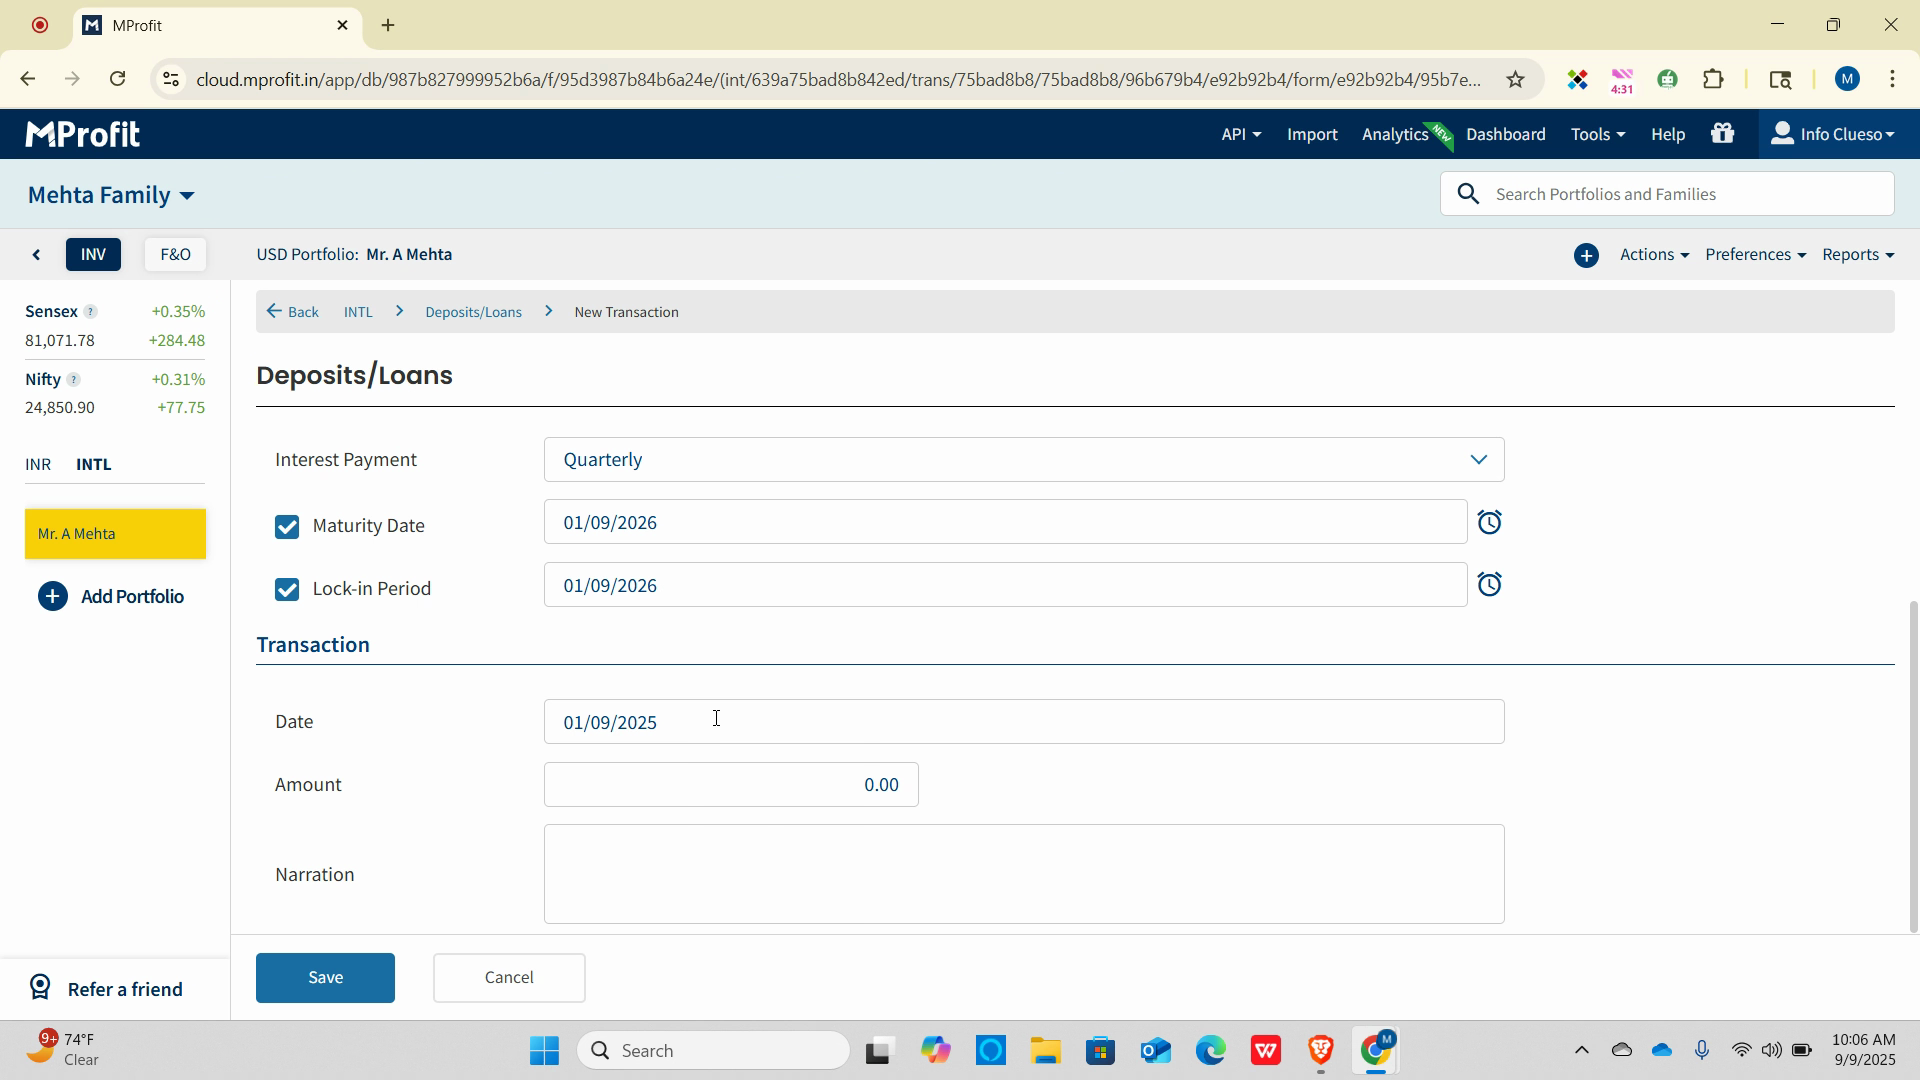
Task: Open the Reports menu
Action: click(1857, 254)
